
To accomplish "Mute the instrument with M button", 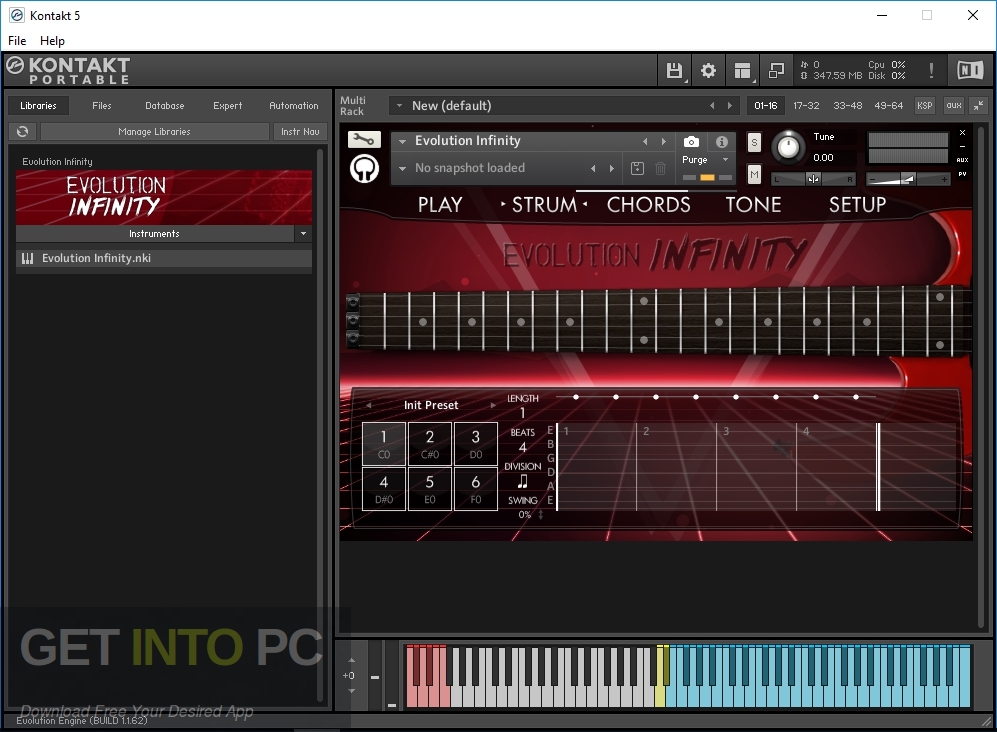I will (754, 174).
